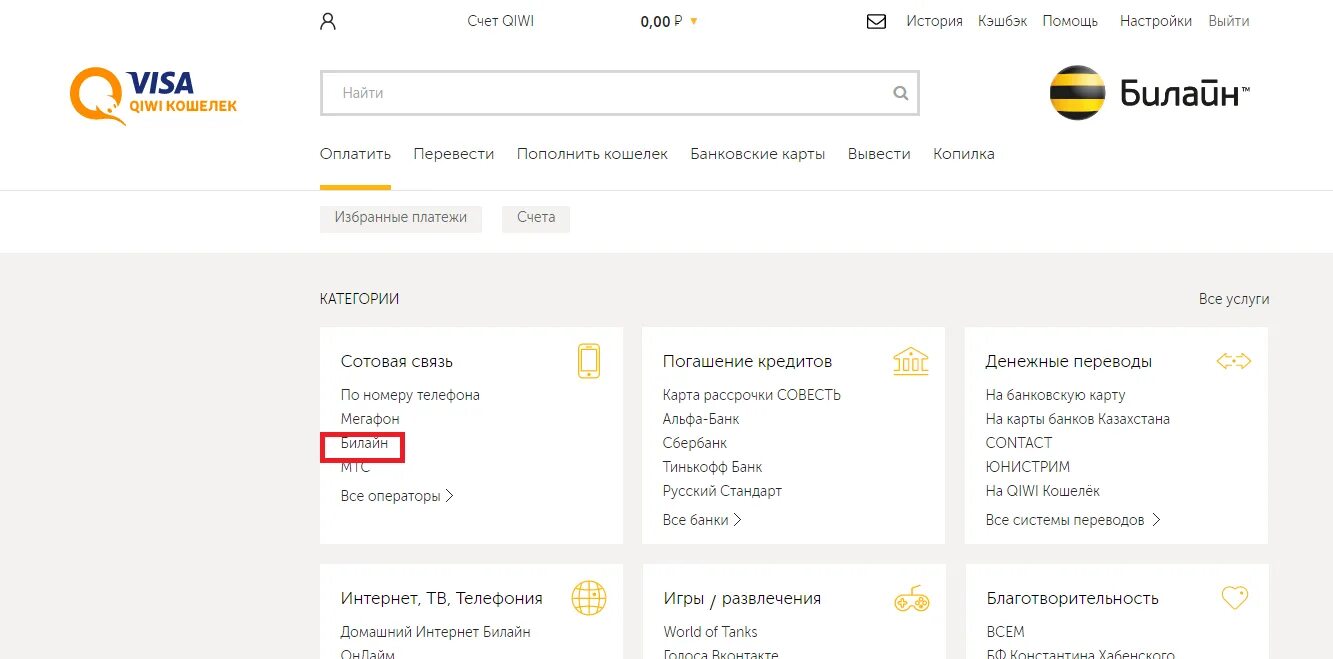1333x659 pixels.
Task: Click the mobile phone icon in Сотовая связь
Action: 589,361
